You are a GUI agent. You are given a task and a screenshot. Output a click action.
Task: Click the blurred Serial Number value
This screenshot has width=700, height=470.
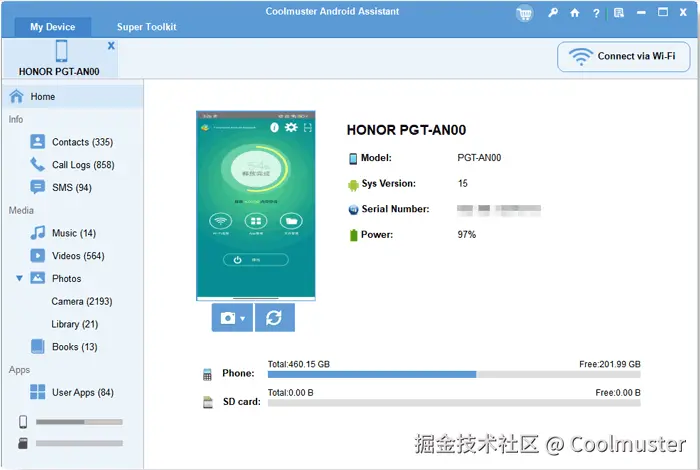(x=499, y=210)
